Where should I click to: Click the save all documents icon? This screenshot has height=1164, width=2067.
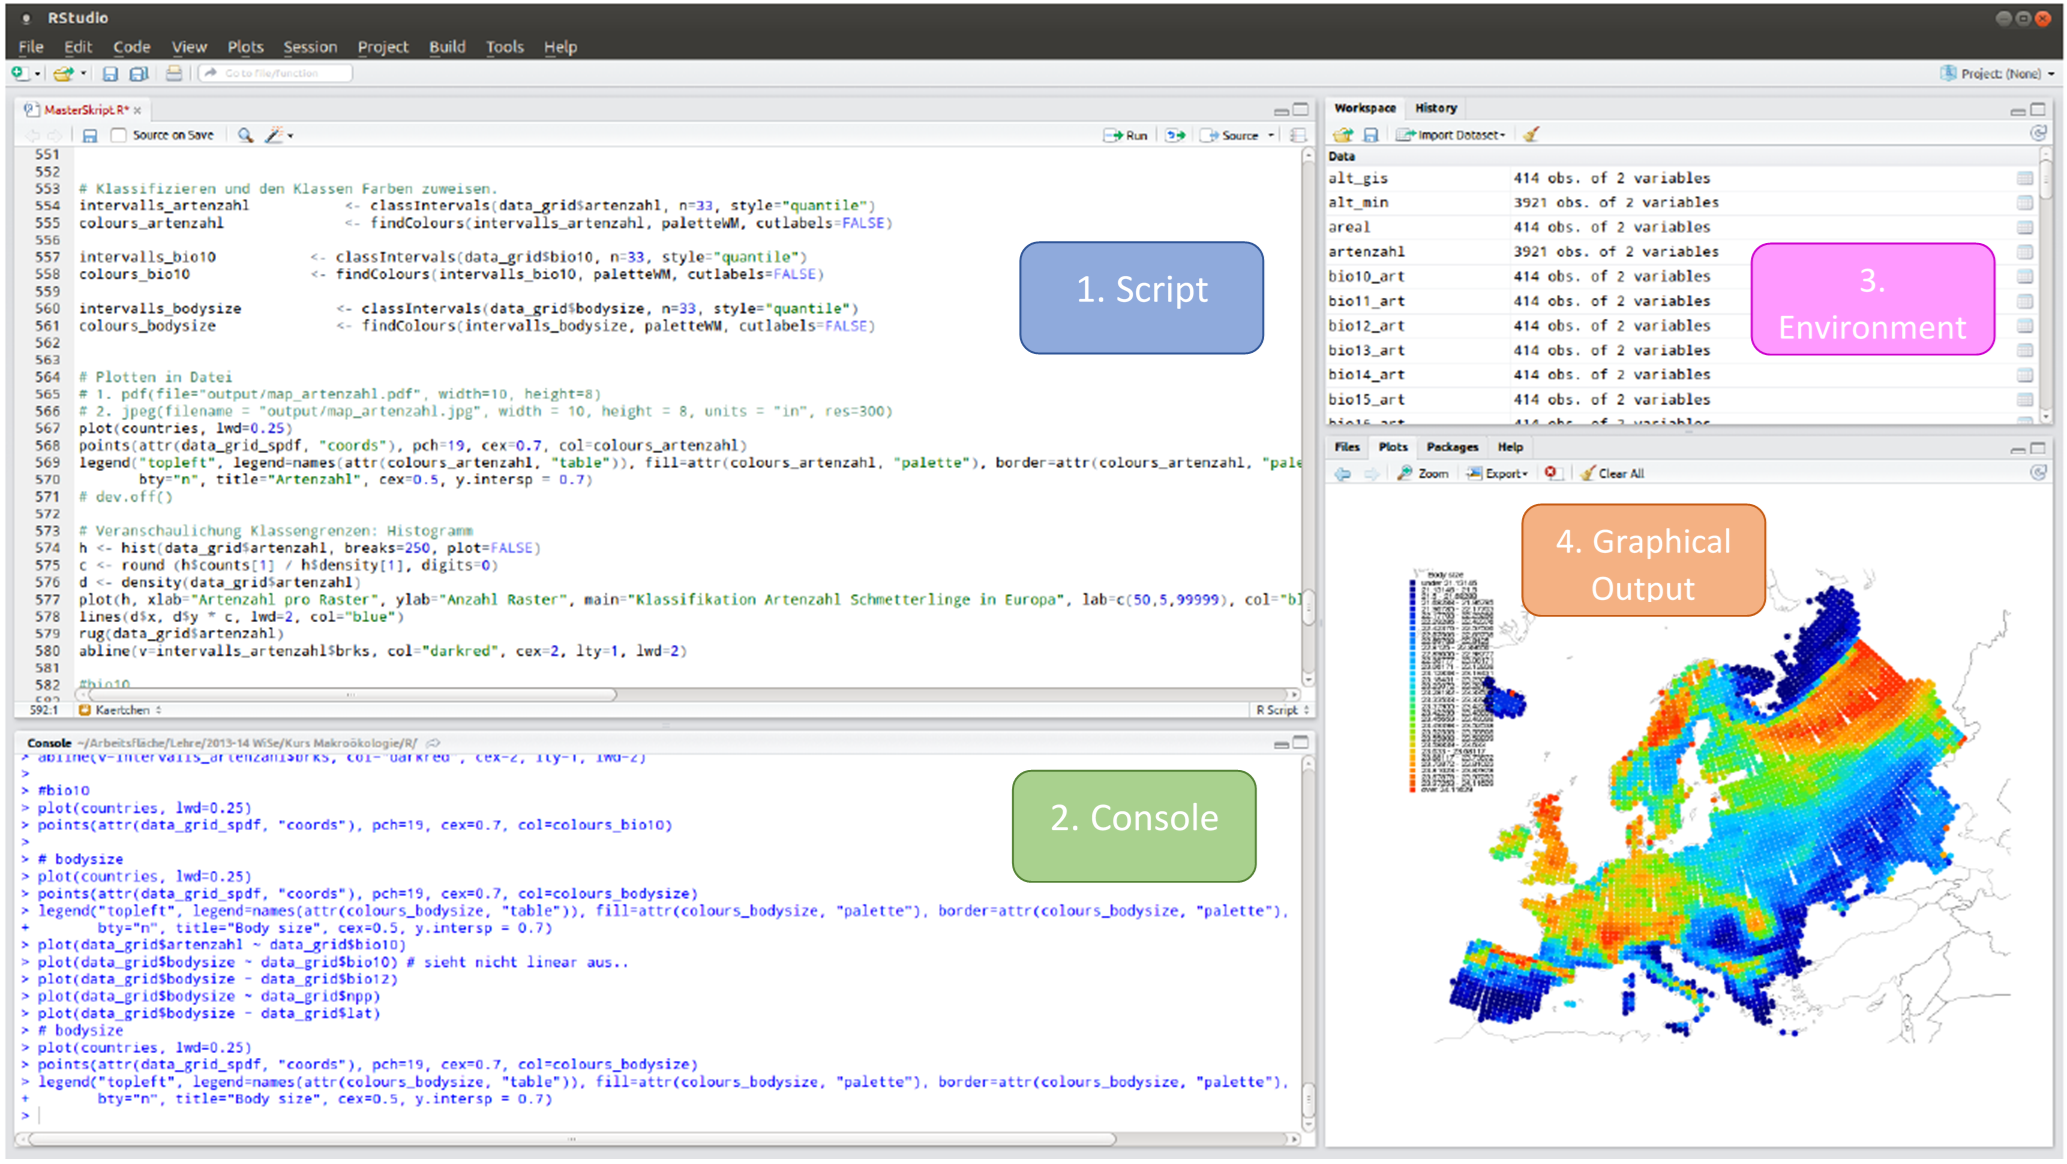pos(139,74)
